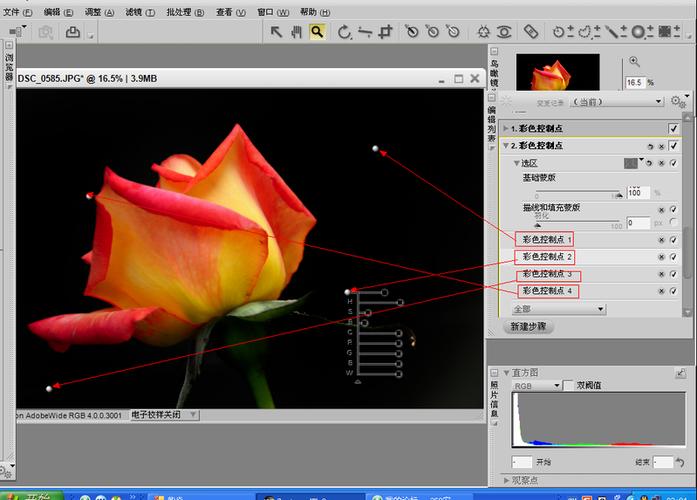Click the histogram reset arrow icon
This screenshot has width=697, height=500.
[x=680, y=462]
